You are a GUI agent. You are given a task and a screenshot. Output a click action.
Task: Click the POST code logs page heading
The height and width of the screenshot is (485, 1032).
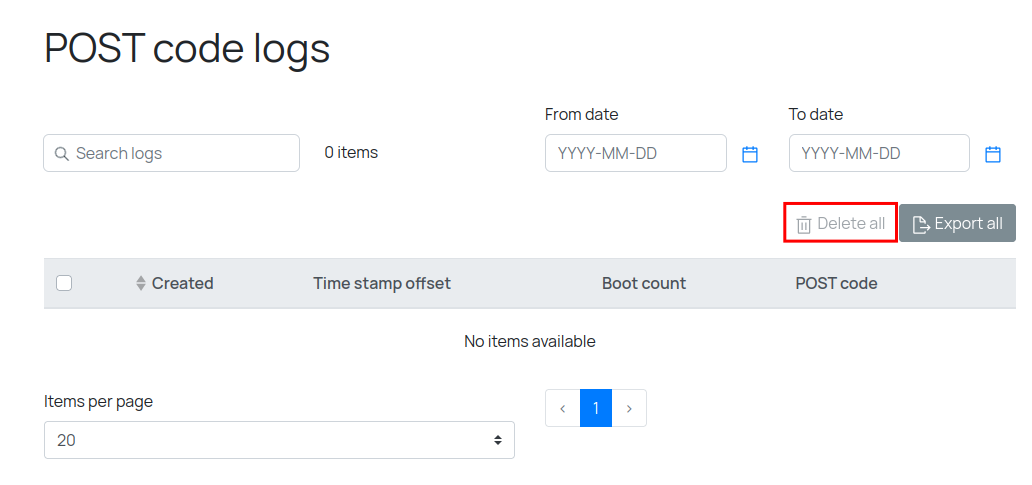[x=187, y=48]
